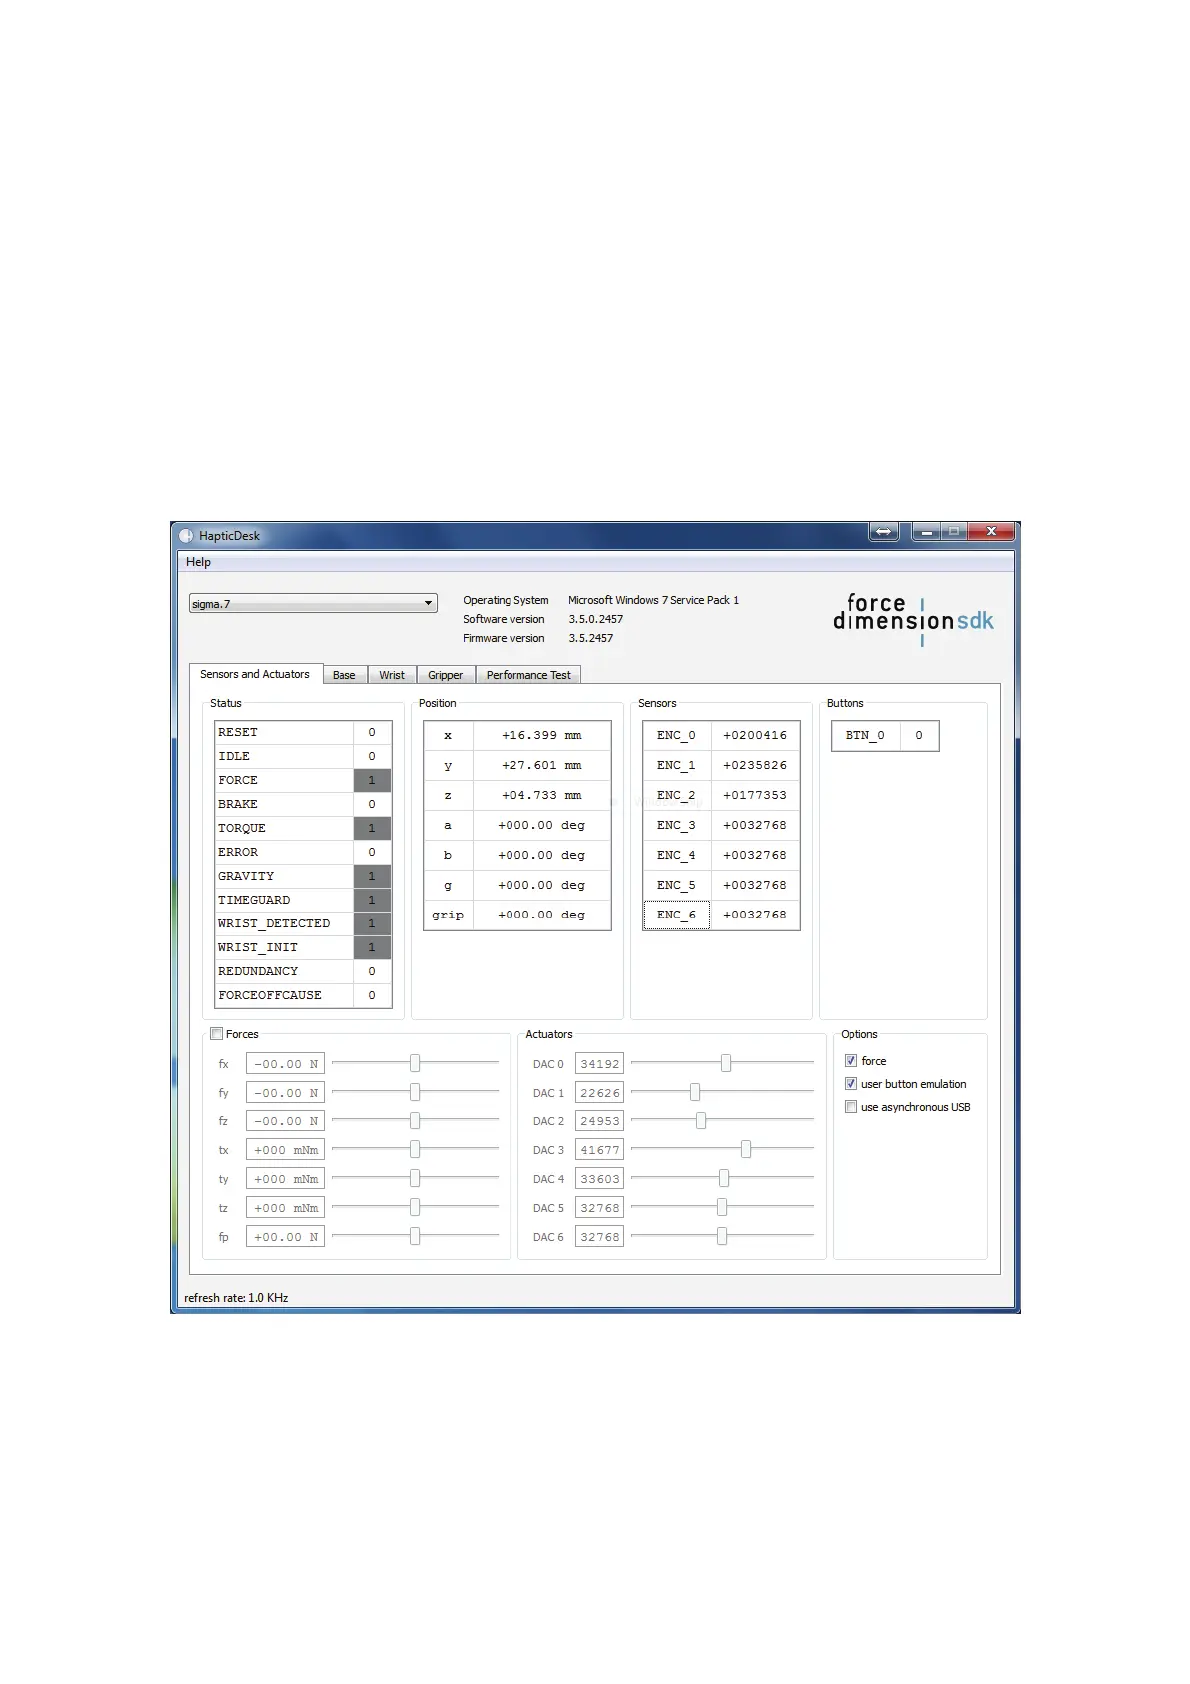This screenshot has width=1190, height=1684.
Task: Click the BTN_0 button cell
Action: (865, 735)
